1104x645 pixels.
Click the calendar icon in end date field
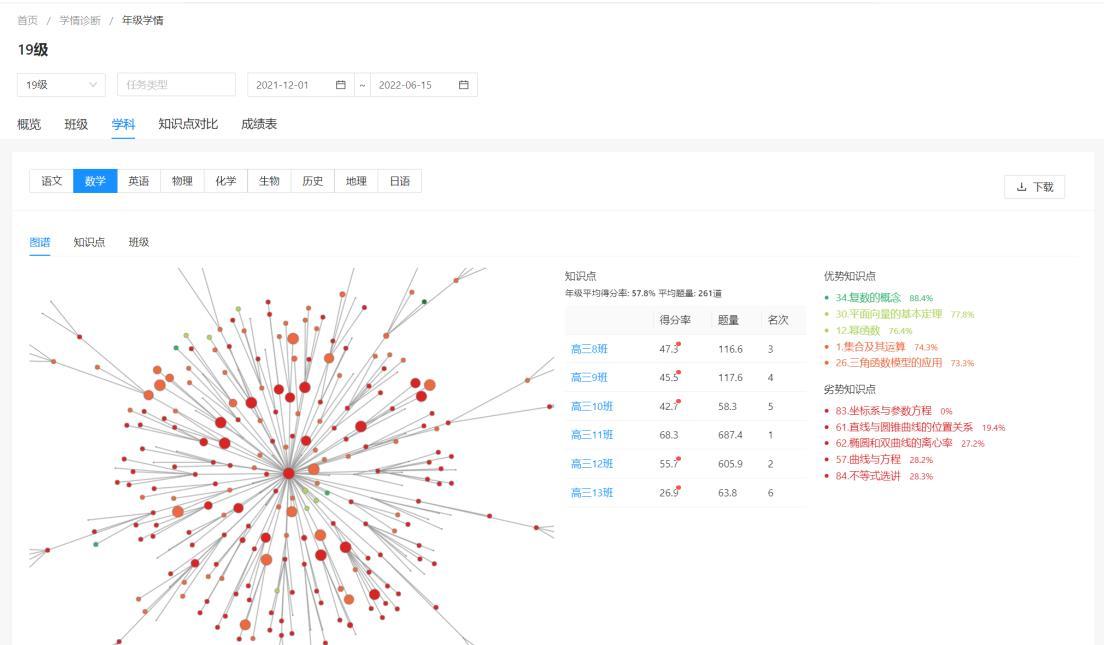(463, 84)
